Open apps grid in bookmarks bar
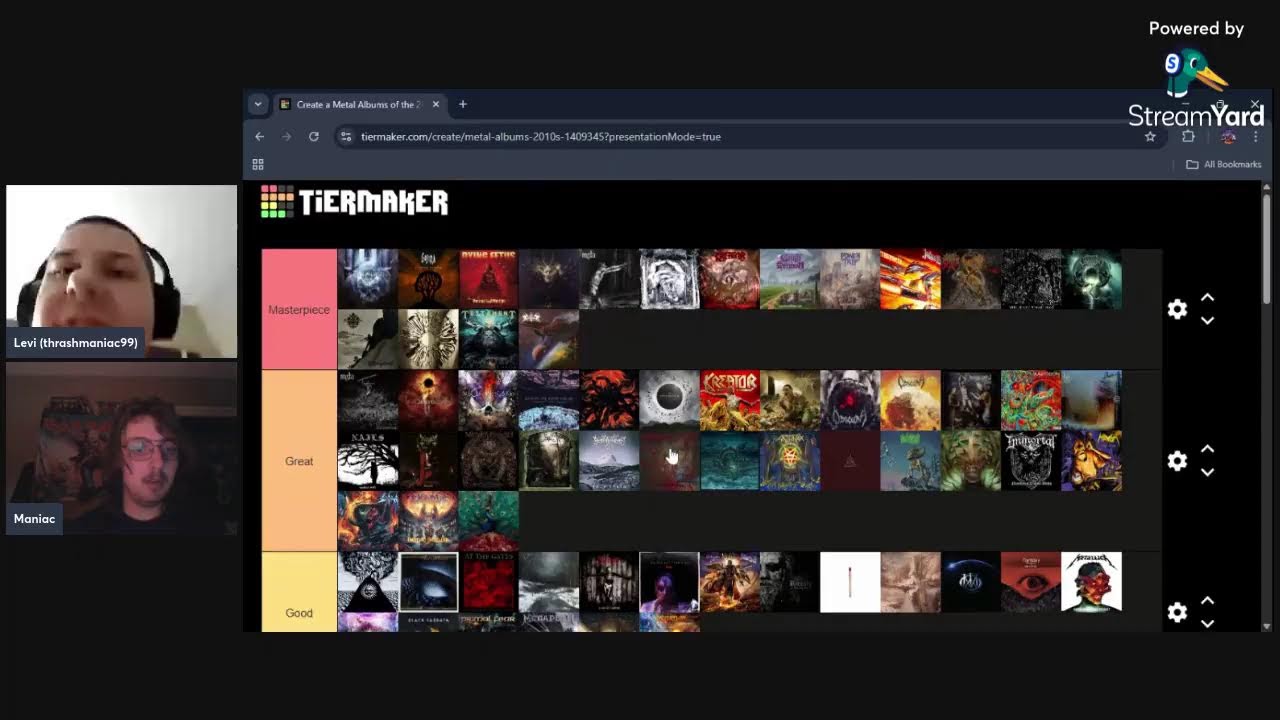 point(258,164)
